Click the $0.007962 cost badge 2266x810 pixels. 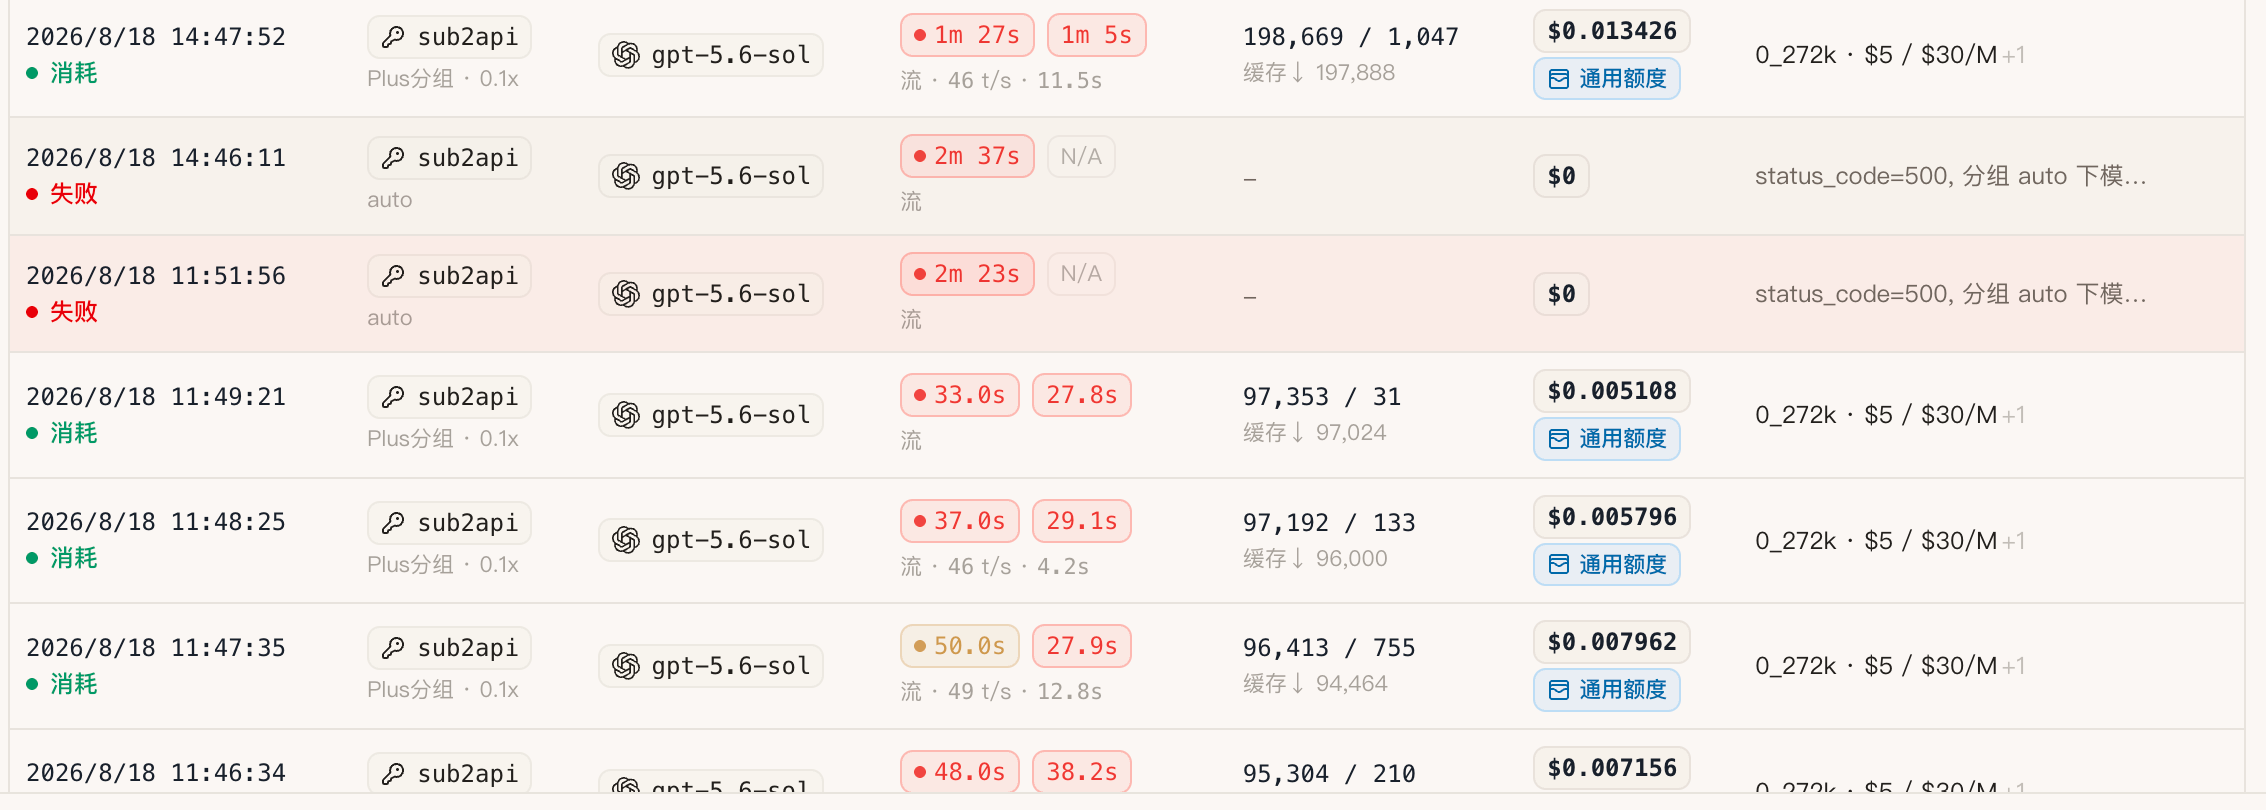[1611, 642]
